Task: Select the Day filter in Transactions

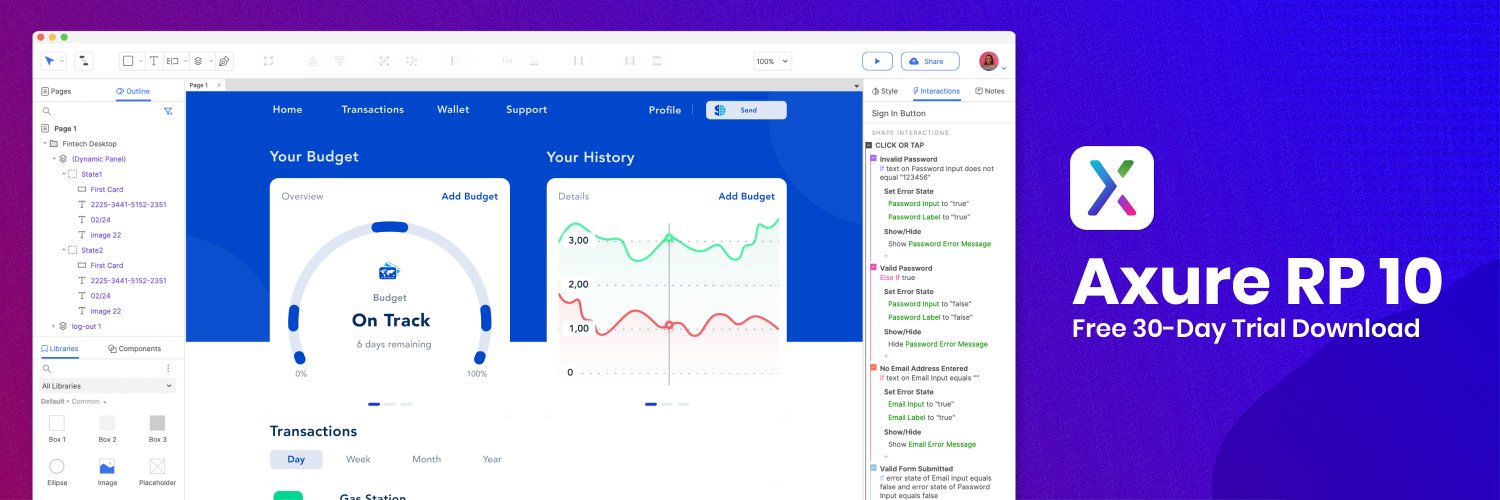Action: pos(296,459)
